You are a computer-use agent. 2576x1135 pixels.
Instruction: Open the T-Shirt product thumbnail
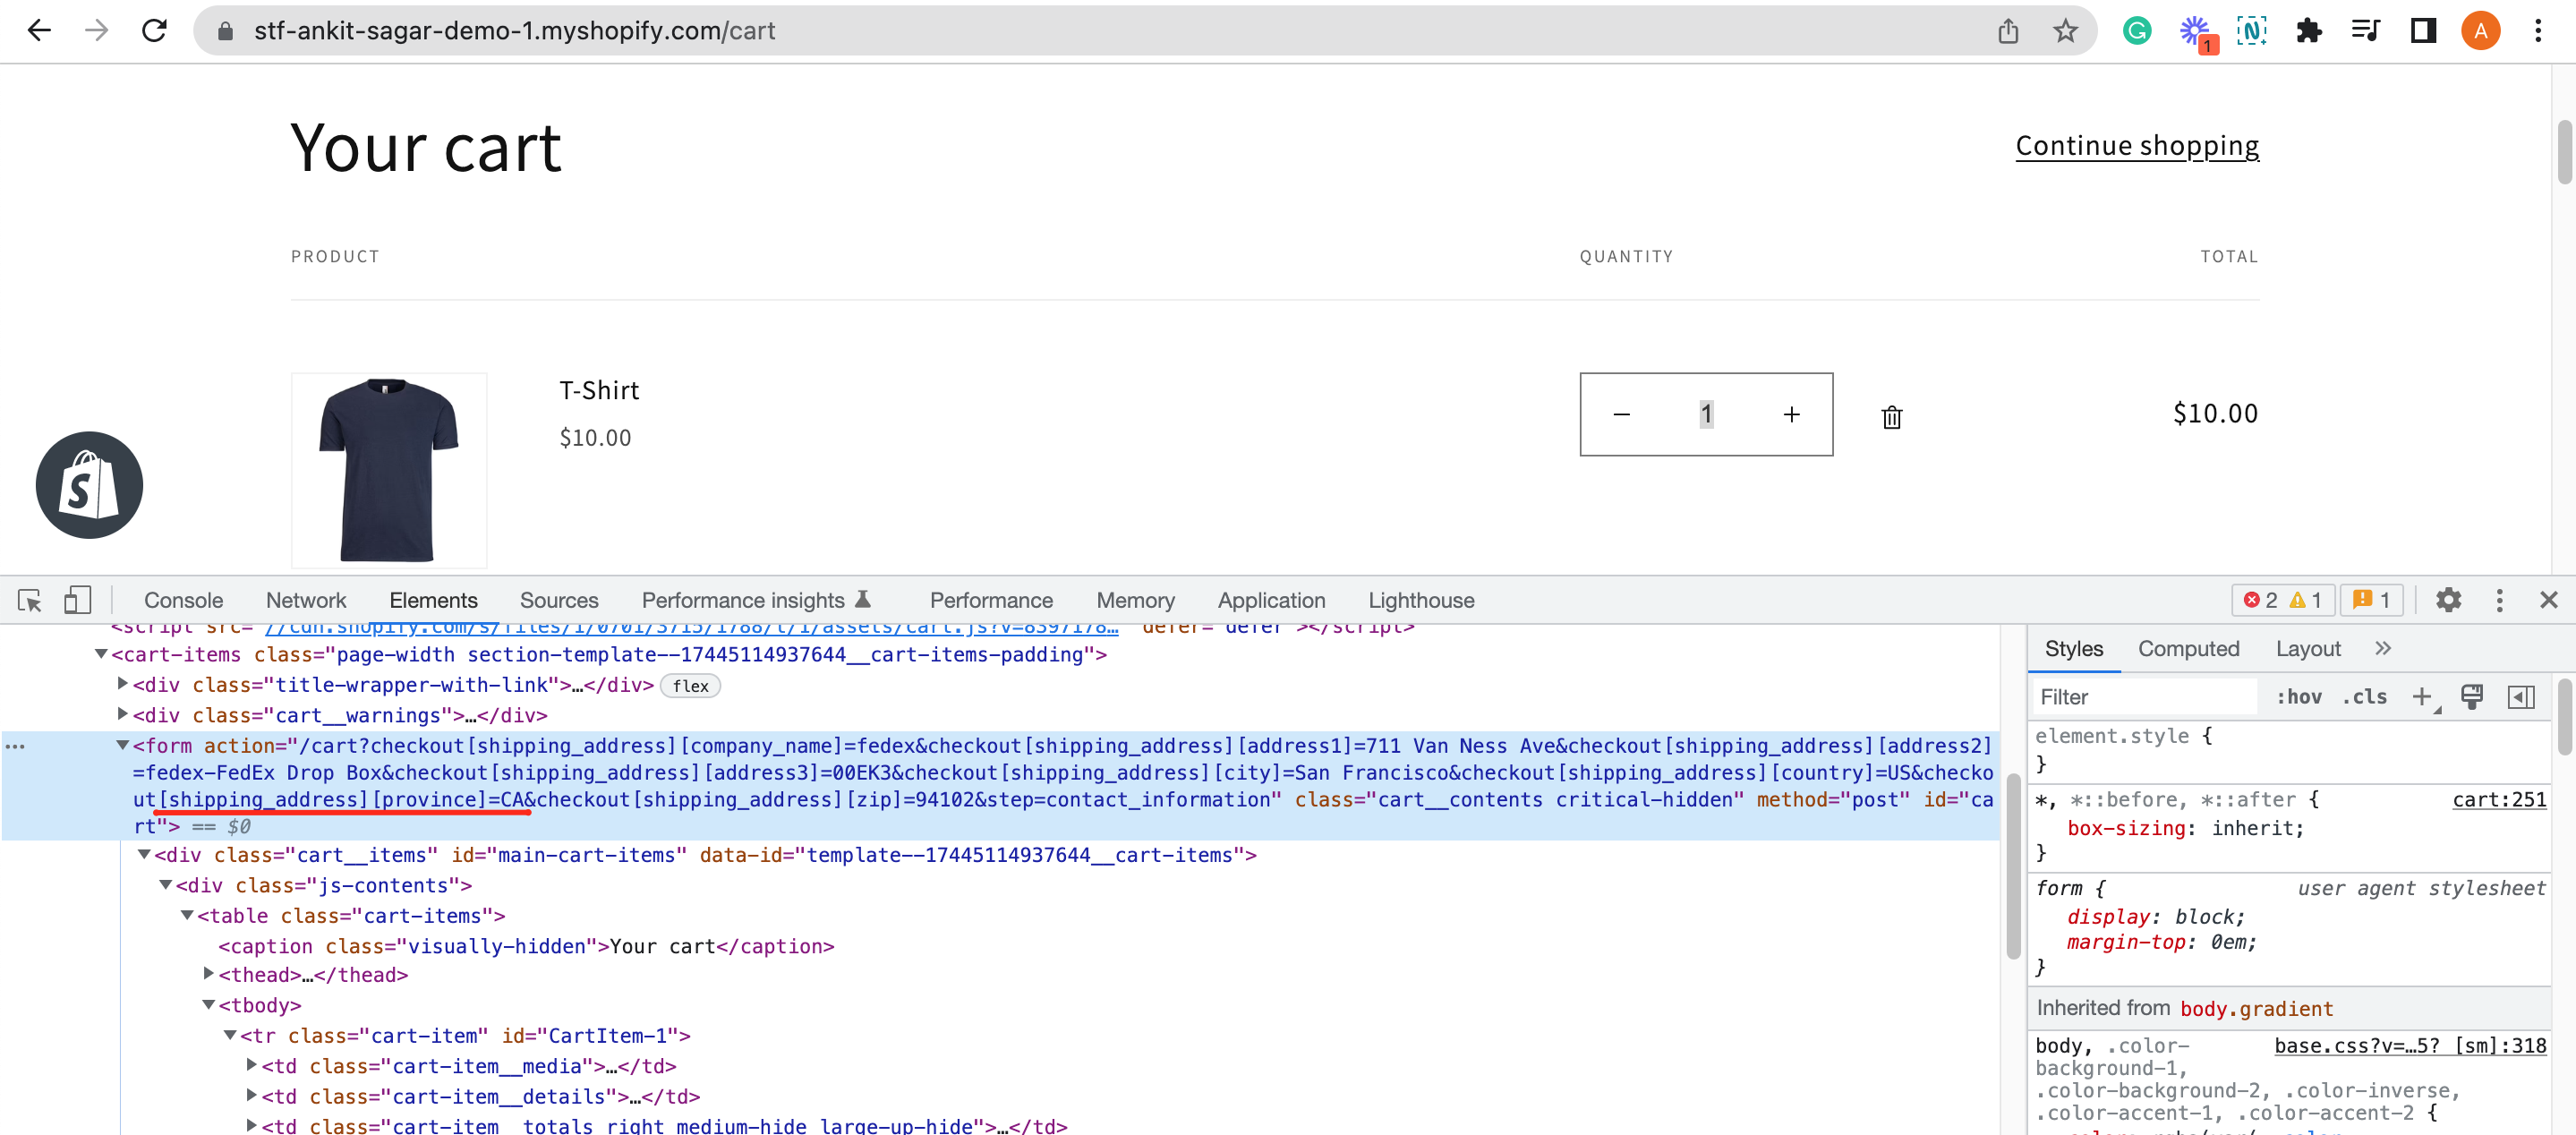click(x=389, y=469)
